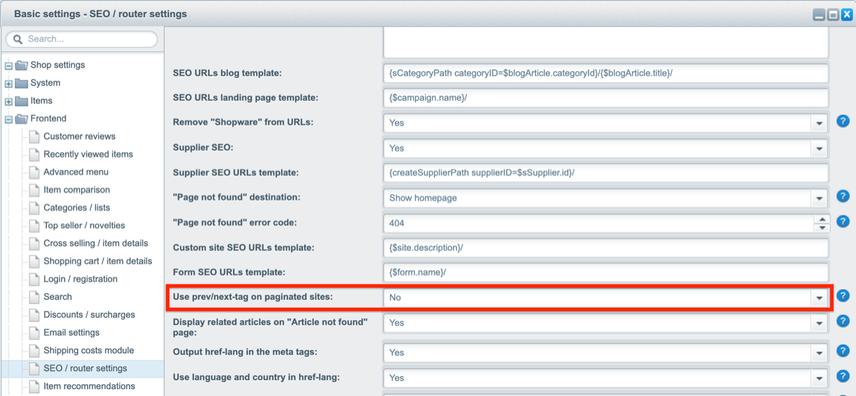This screenshot has width=856, height=396.
Task: Open help for Output href-lang in meta tags
Action: point(843,351)
